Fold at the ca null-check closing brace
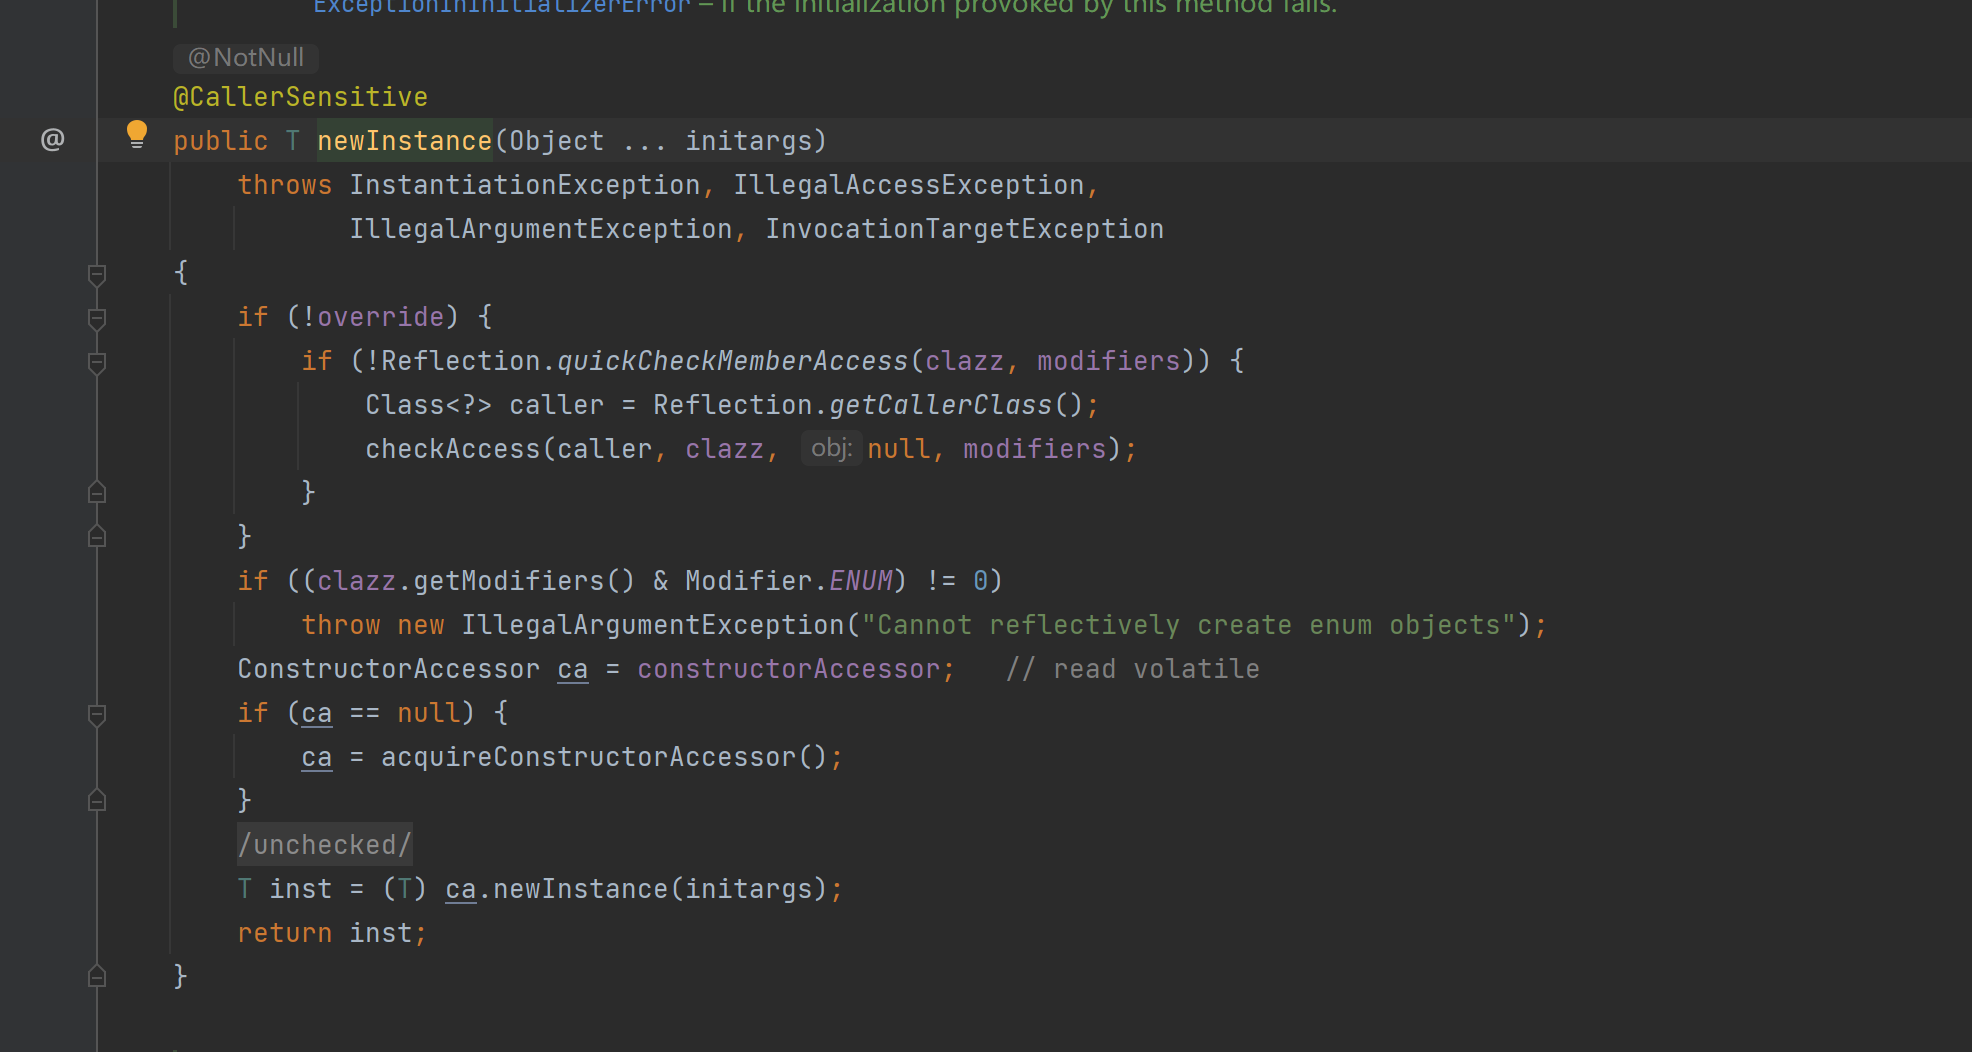The image size is (1972, 1052). 97,801
